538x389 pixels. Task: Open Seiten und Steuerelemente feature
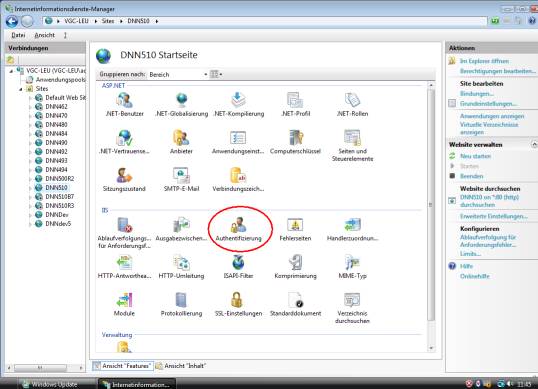(x=352, y=146)
